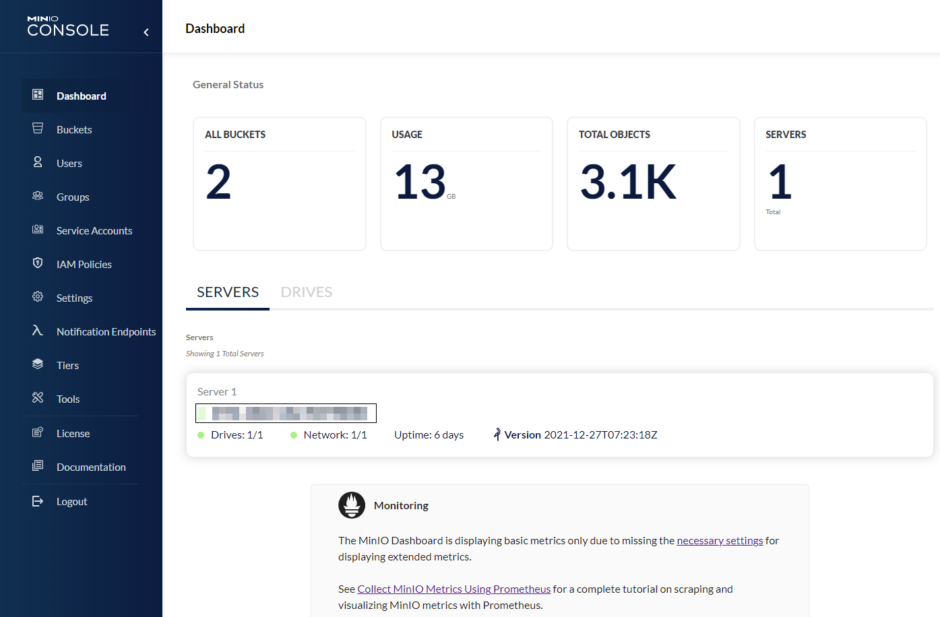Click the Service Accounts icon
This screenshot has height=617, width=940.
[x=38, y=230]
